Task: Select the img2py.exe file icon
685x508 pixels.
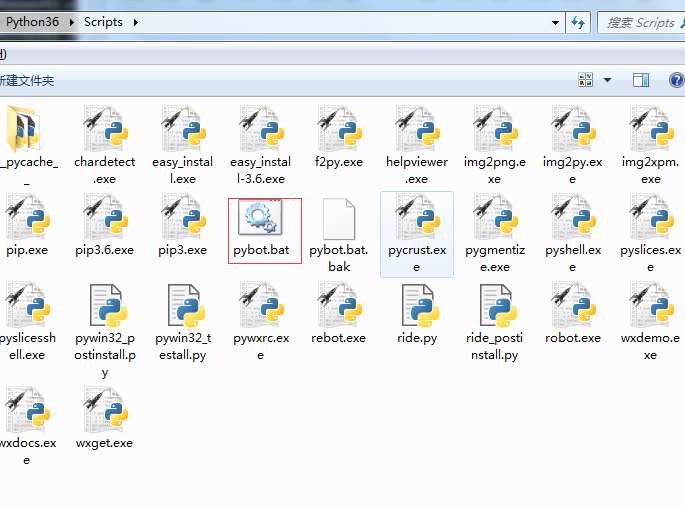Action: pos(573,127)
